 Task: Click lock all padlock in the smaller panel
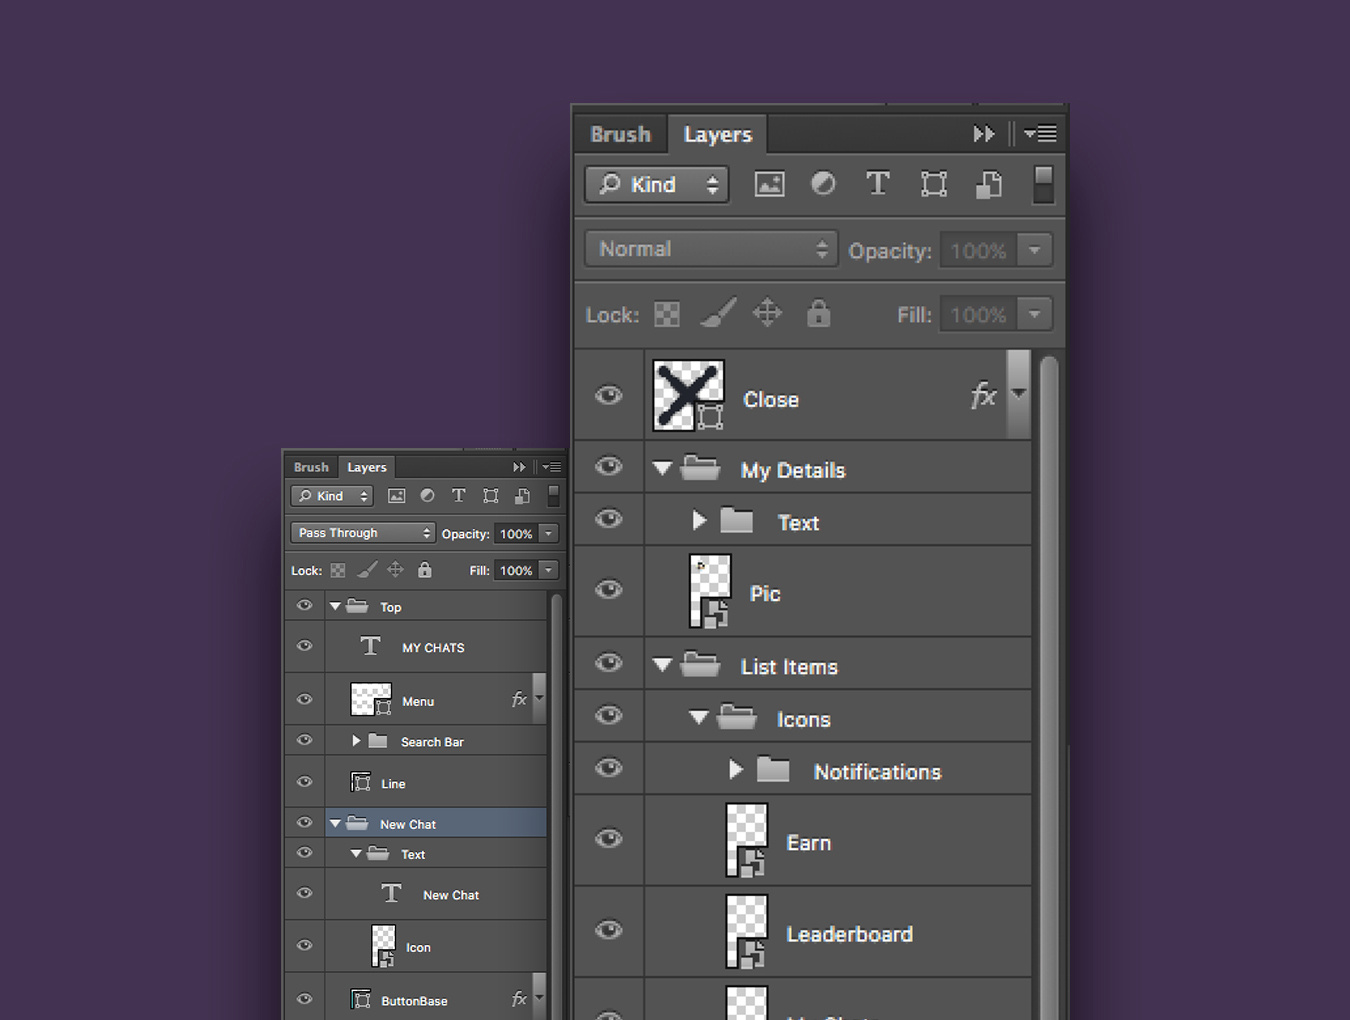[x=424, y=570]
